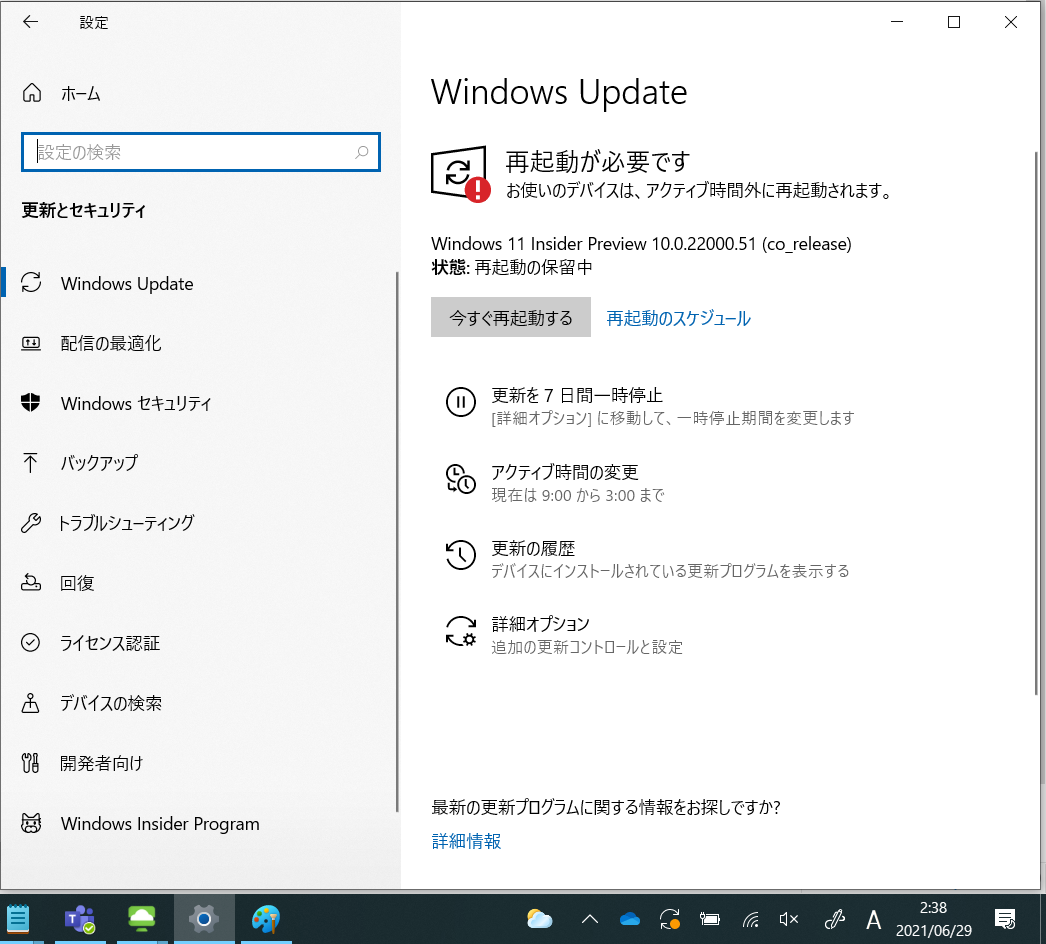Open the 配信の最適化 icon
The width and height of the screenshot is (1046, 944).
coord(31,343)
